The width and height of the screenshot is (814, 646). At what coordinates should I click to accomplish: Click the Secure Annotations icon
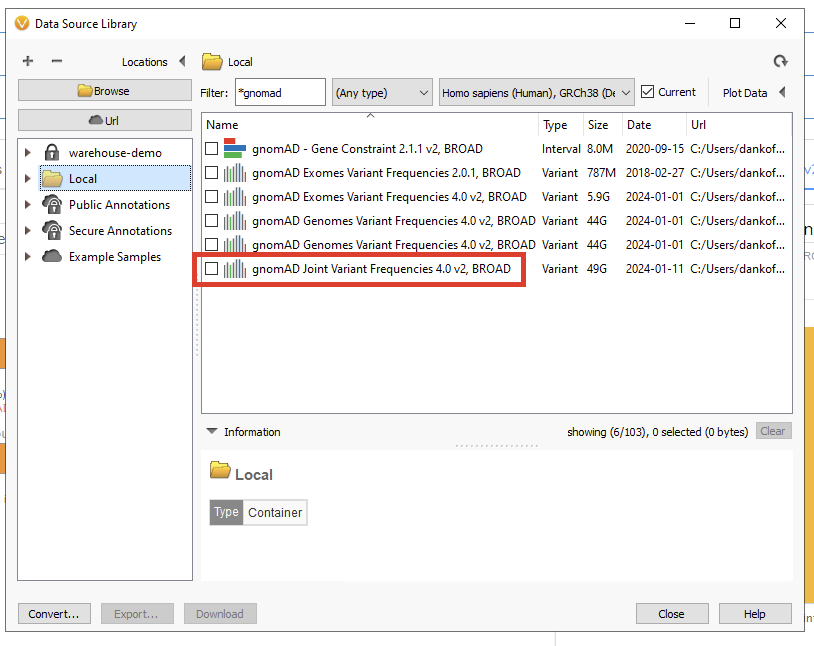click(x=52, y=230)
